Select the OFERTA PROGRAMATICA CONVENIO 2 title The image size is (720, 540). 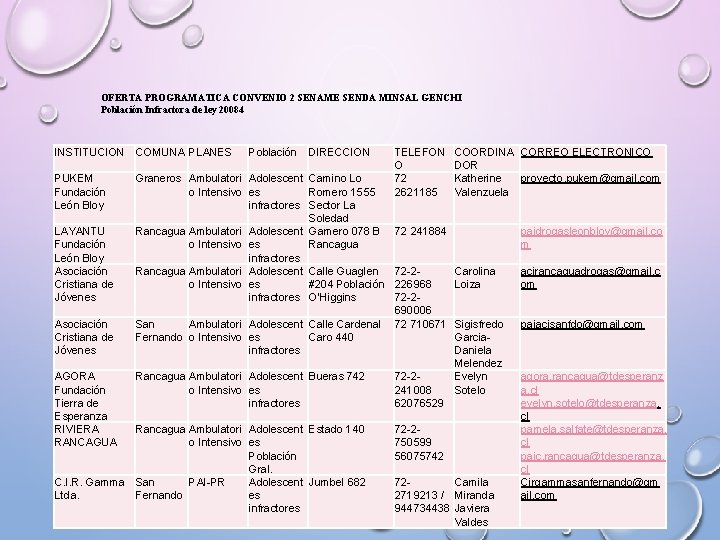(x=281, y=97)
